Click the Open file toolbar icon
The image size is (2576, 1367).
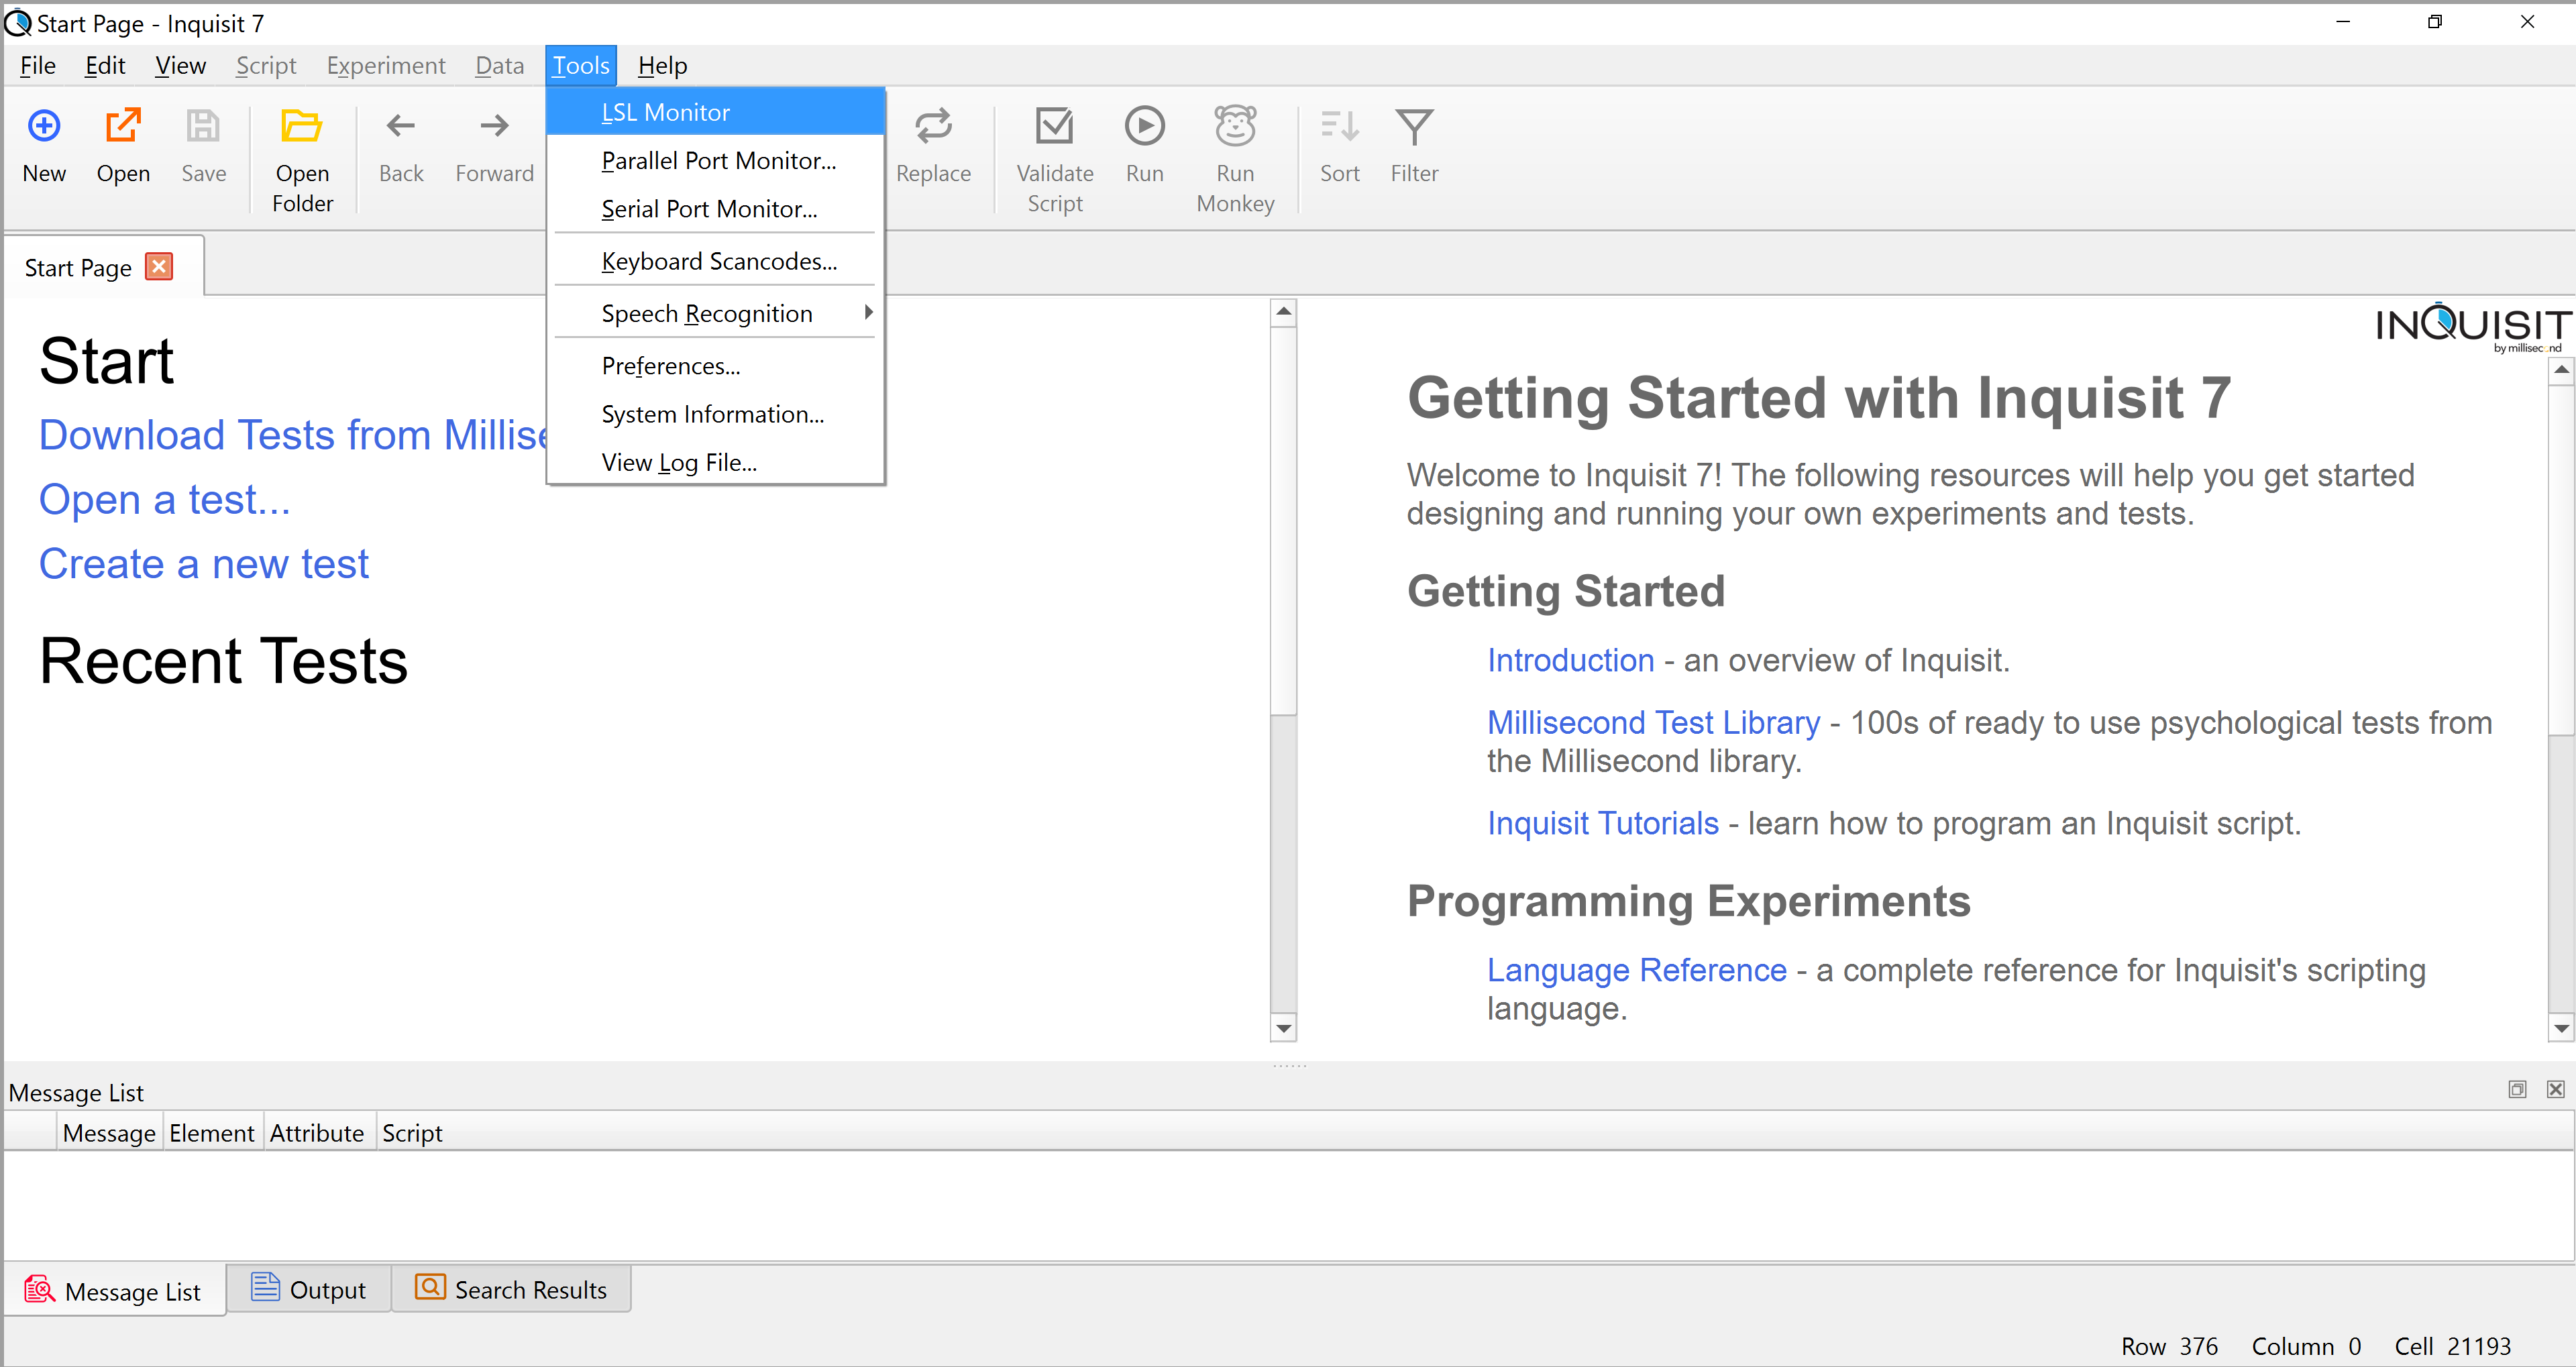click(x=123, y=126)
